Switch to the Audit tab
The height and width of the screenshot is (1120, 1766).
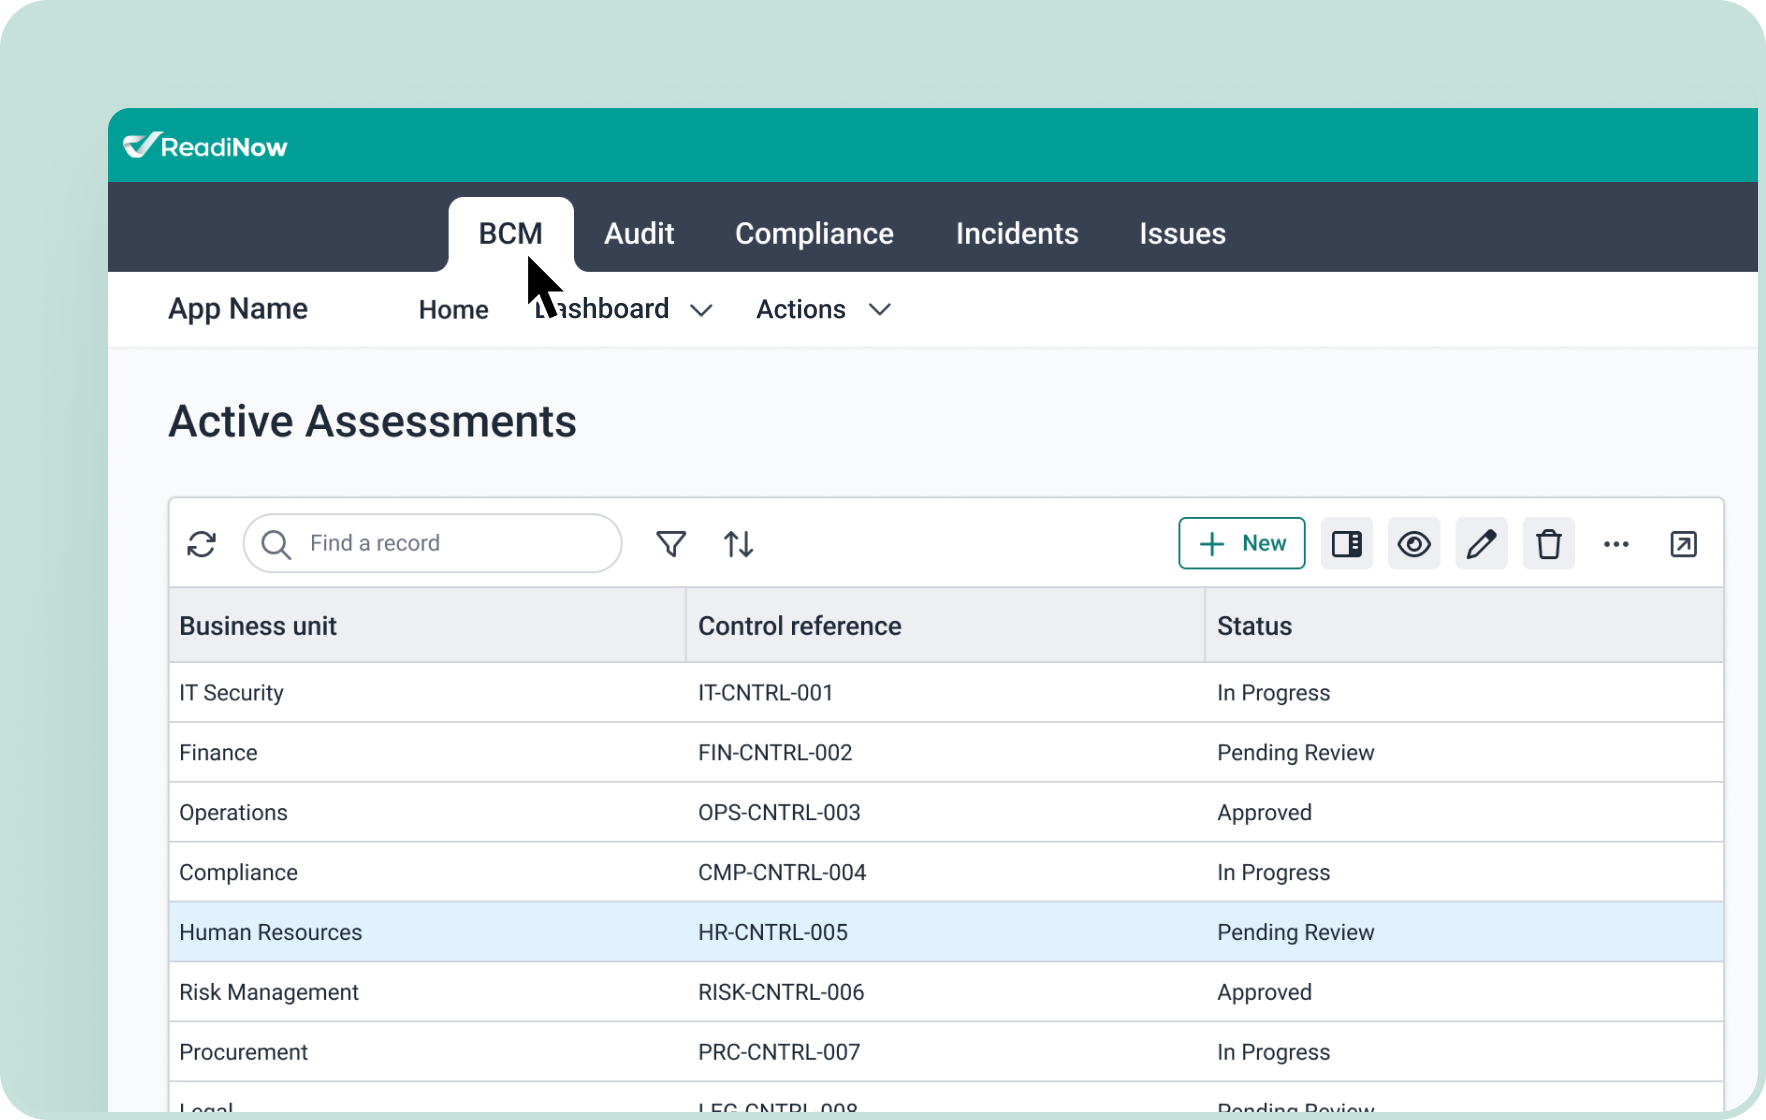coord(639,234)
